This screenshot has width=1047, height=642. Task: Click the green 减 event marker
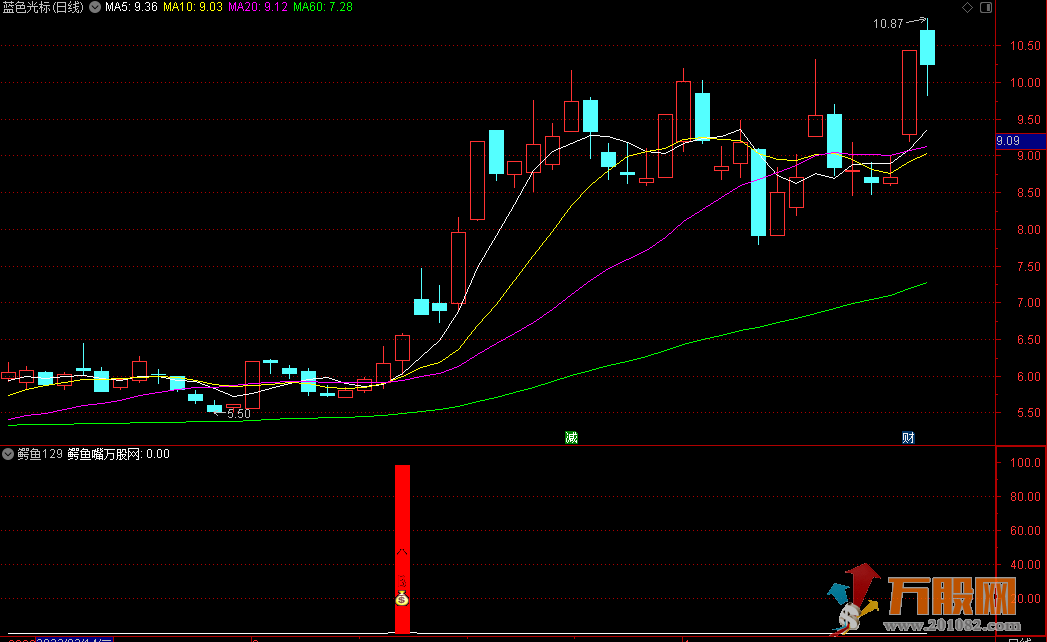(571, 438)
